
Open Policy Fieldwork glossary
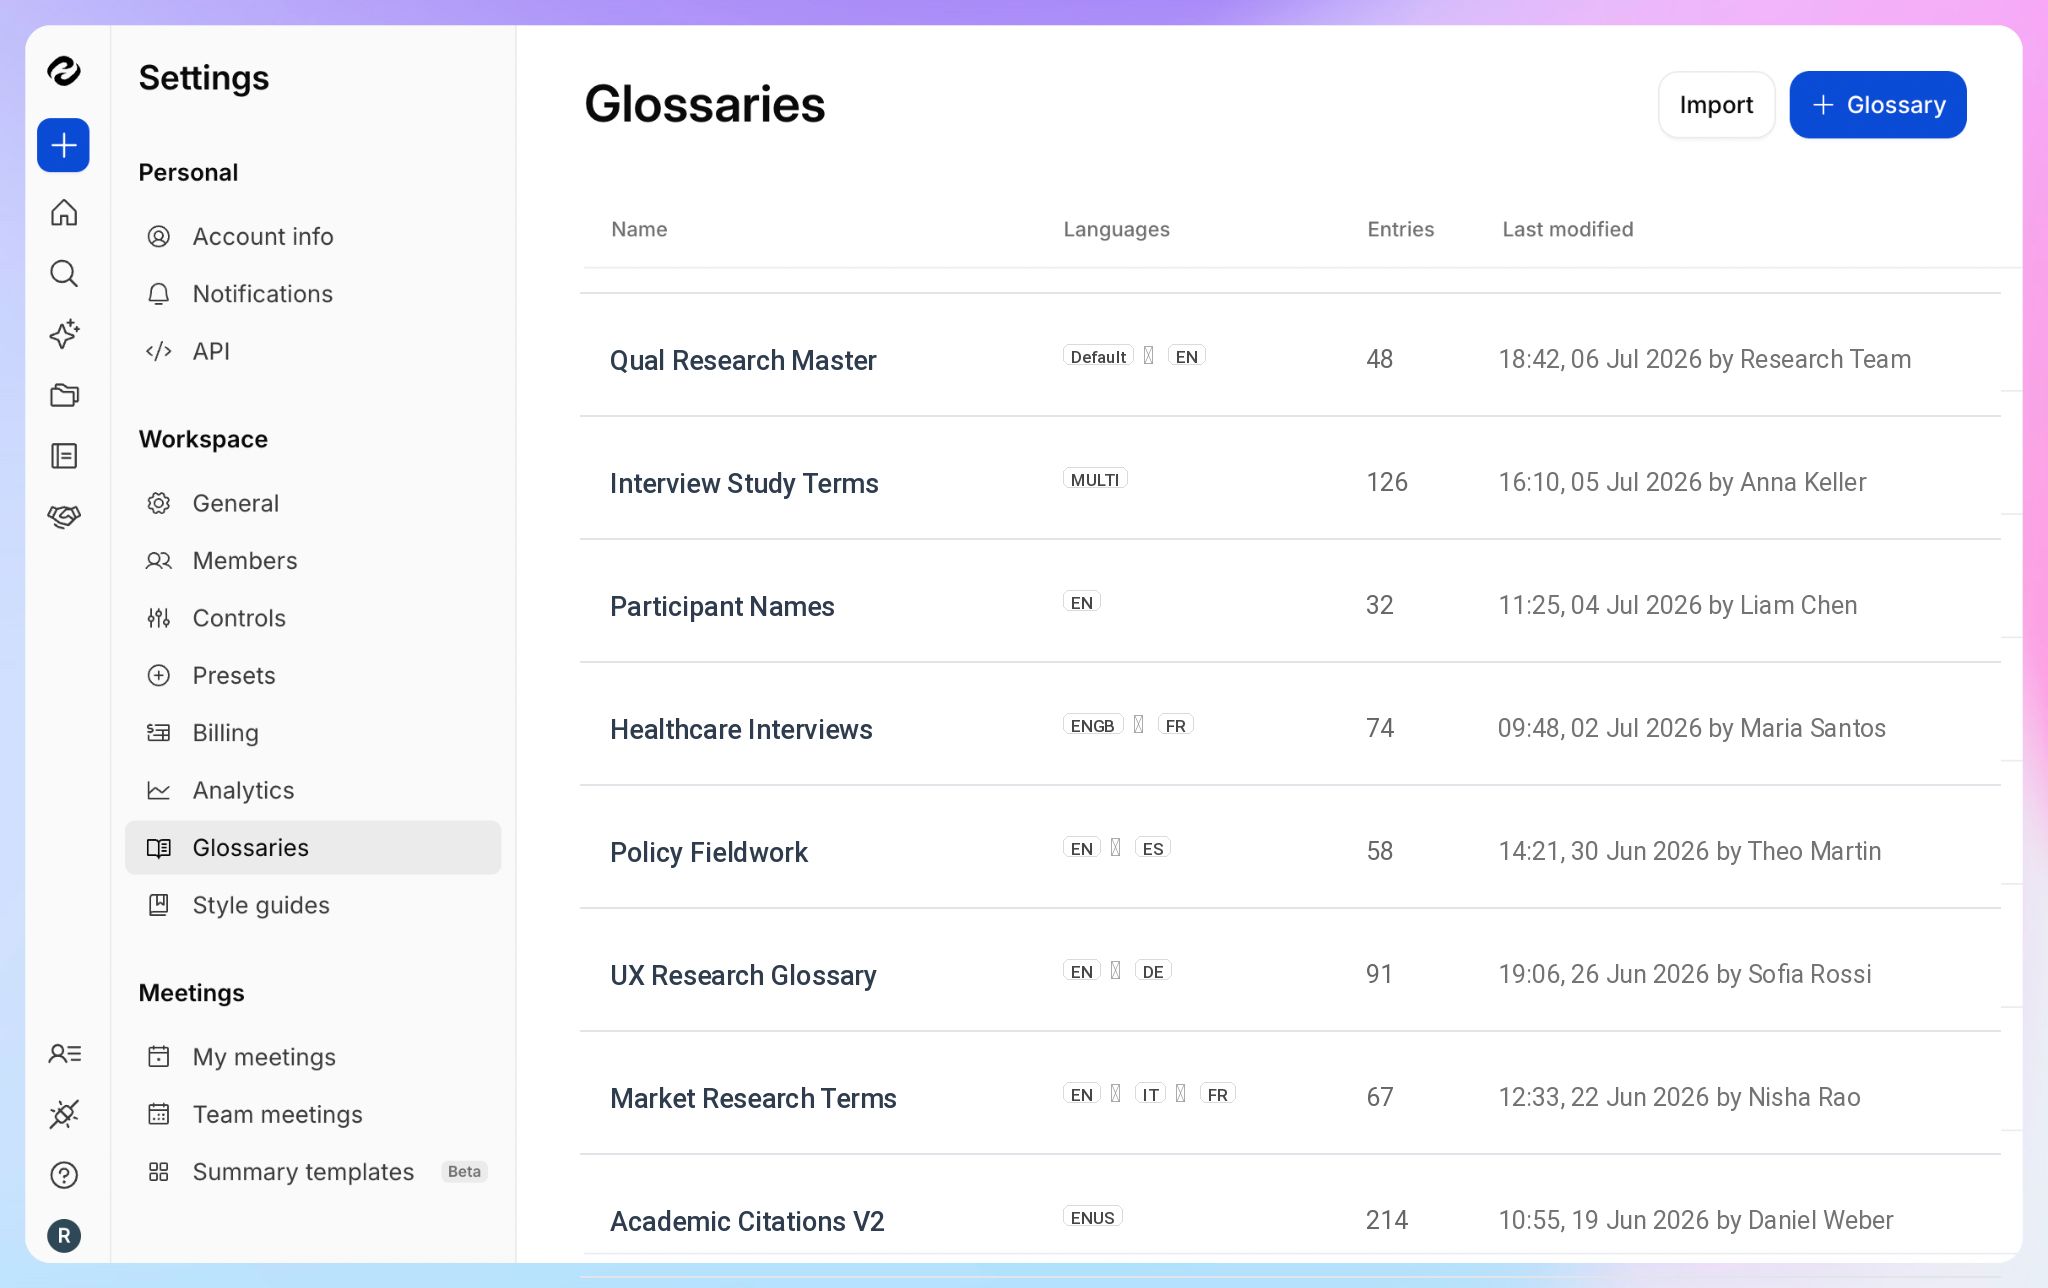(709, 852)
